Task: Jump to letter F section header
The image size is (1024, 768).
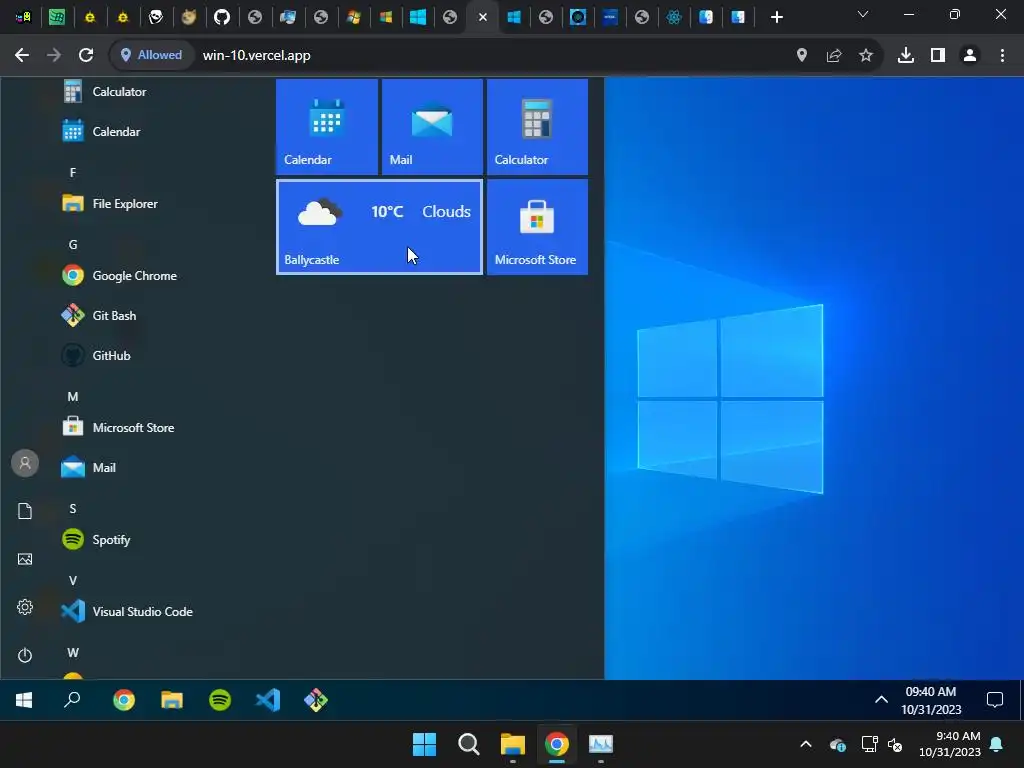Action: [72, 172]
